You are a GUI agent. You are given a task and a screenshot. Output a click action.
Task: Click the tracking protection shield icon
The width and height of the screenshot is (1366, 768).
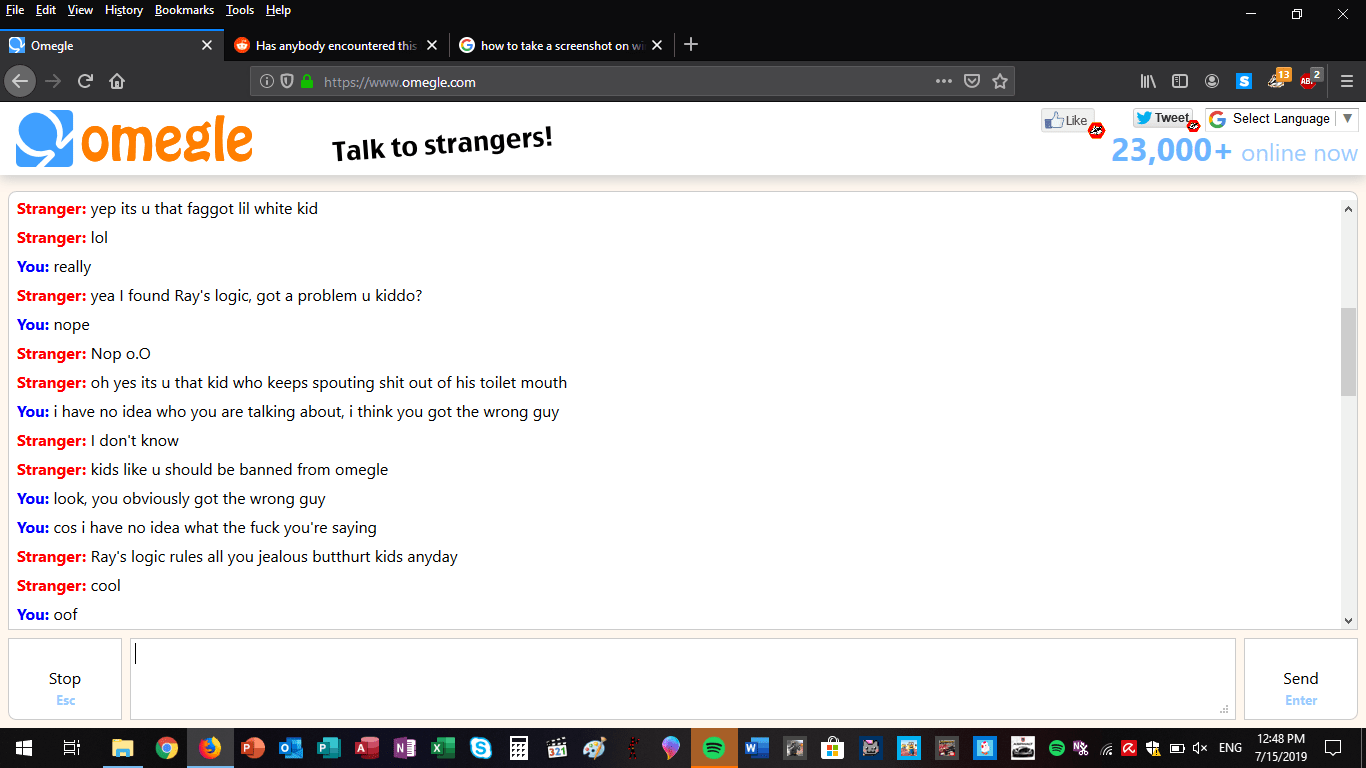tap(288, 81)
